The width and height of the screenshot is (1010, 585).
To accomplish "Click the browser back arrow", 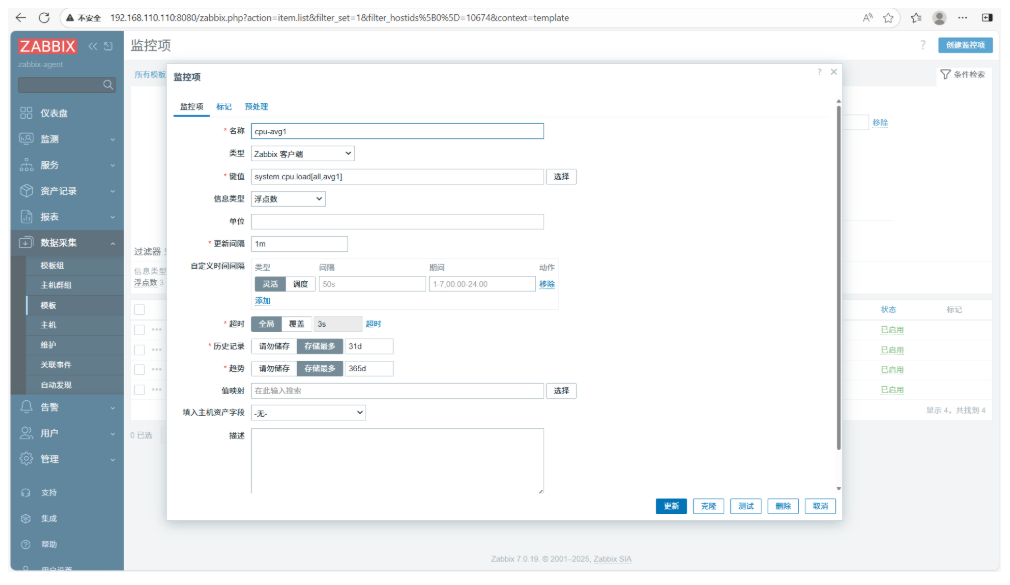I will click(21, 17).
